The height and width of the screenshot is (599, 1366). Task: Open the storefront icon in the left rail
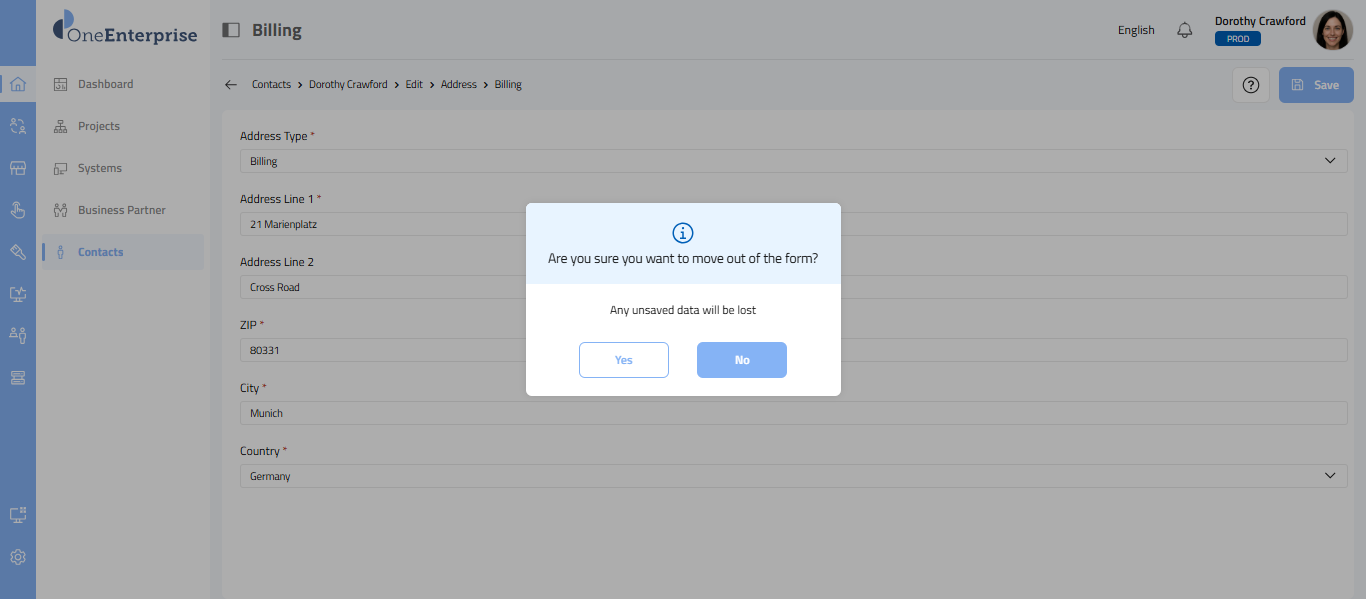(x=17, y=168)
